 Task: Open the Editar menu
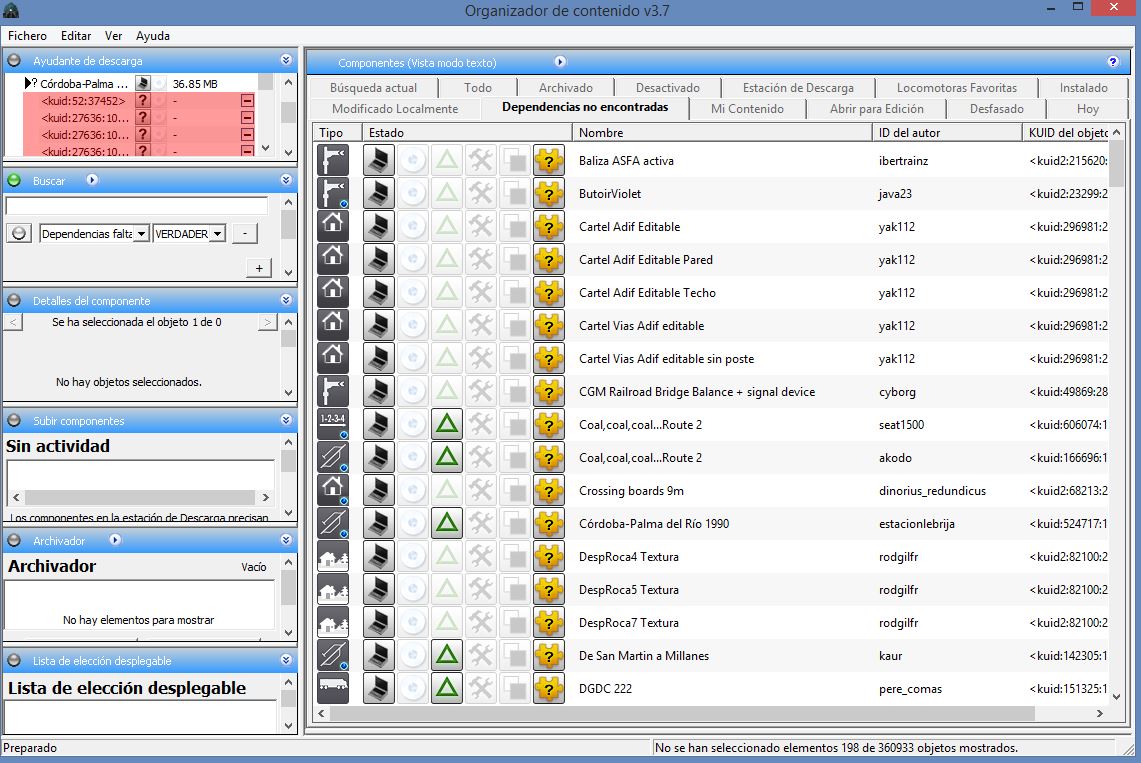click(x=76, y=36)
